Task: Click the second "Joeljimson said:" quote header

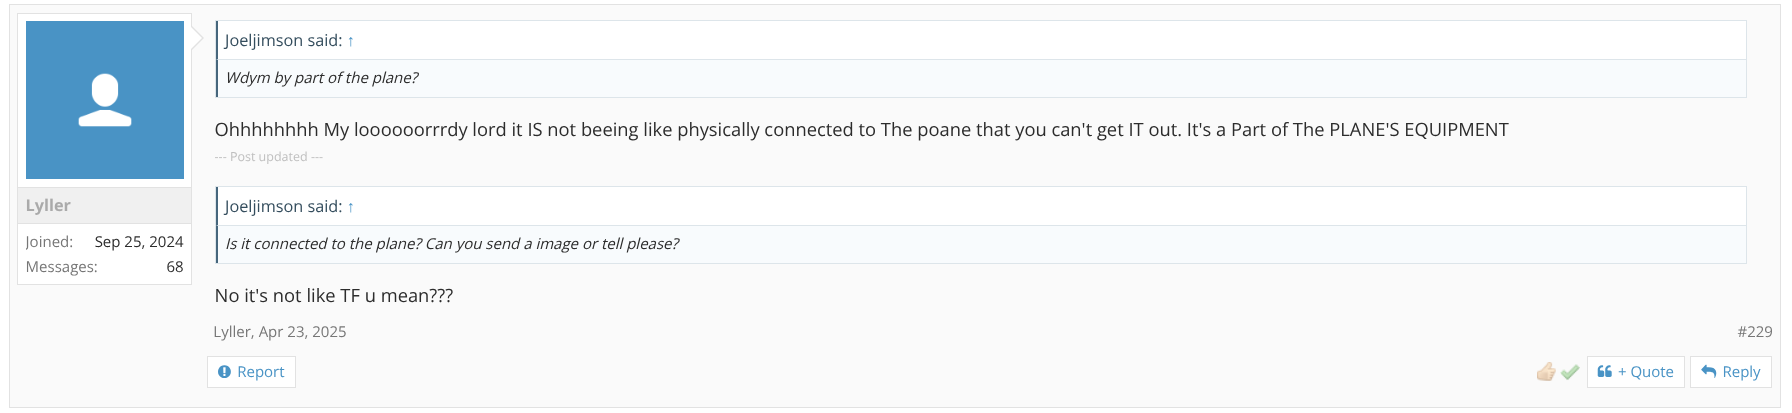Action: click(x=283, y=206)
